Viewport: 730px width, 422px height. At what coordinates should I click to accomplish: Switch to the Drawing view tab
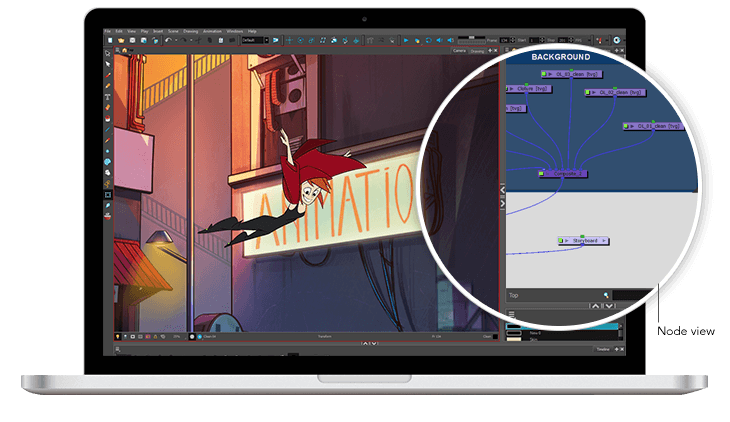click(x=477, y=51)
